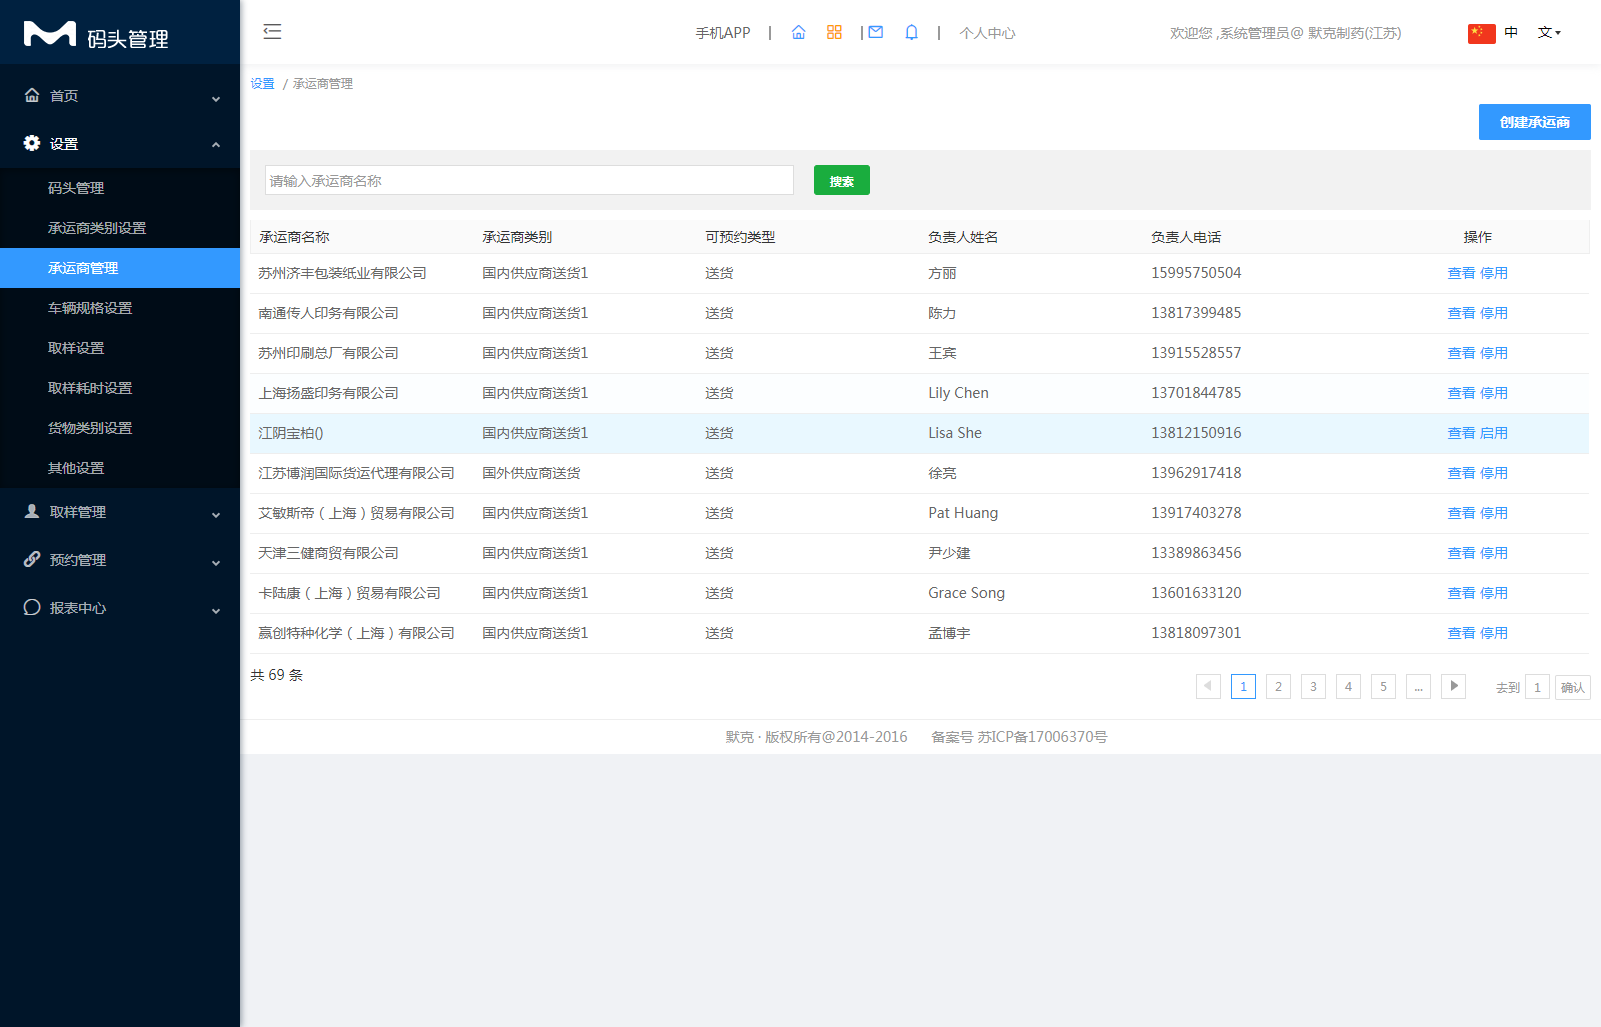Expand the 取样管理 menu chevron

click(x=216, y=515)
